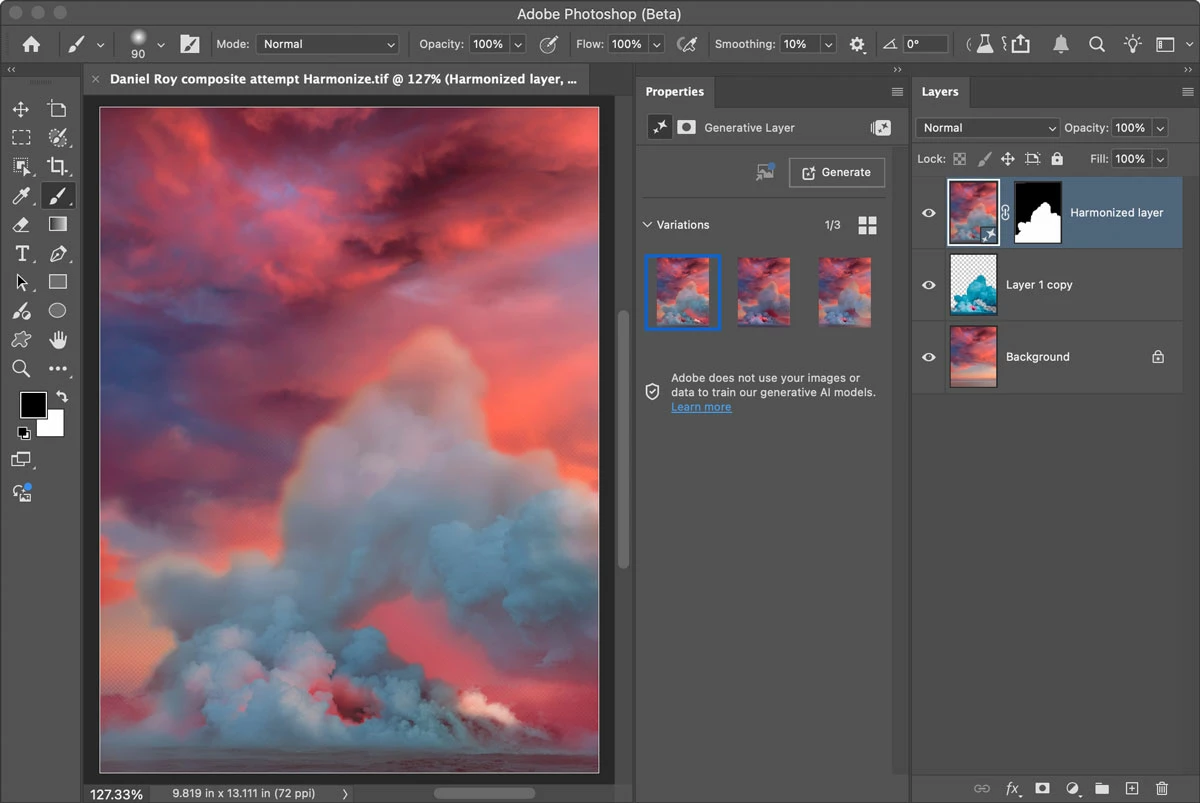This screenshot has width=1200, height=803.
Task: Add a layer mask from Layers footer
Action: tap(1042, 789)
